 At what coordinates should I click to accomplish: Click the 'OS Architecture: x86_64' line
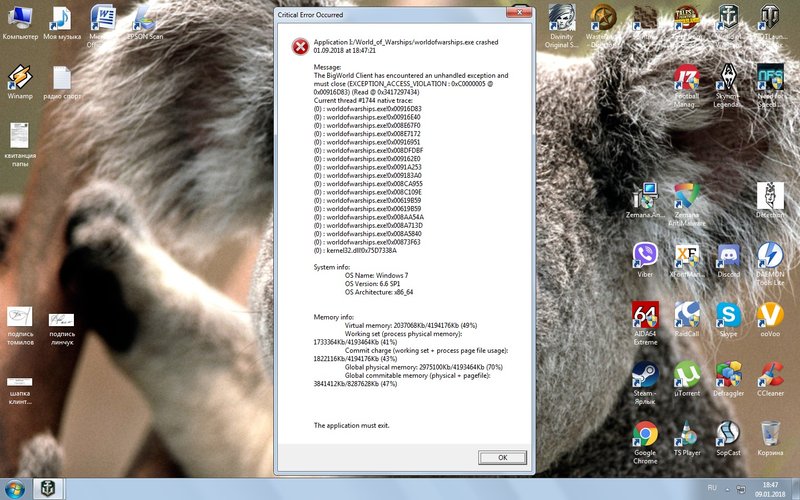(379, 292)
